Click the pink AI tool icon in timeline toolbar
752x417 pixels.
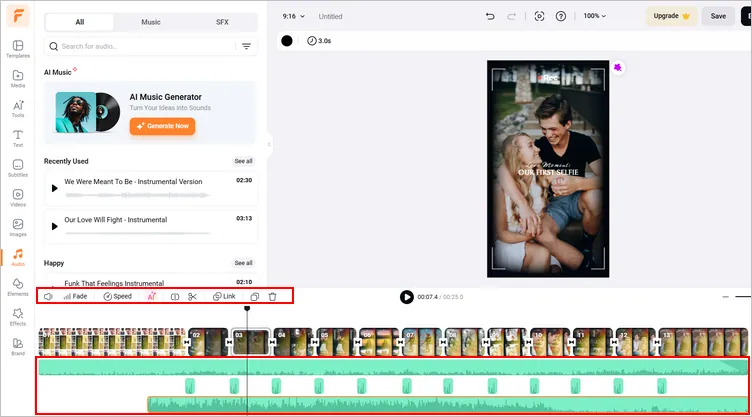click(152, 297)
